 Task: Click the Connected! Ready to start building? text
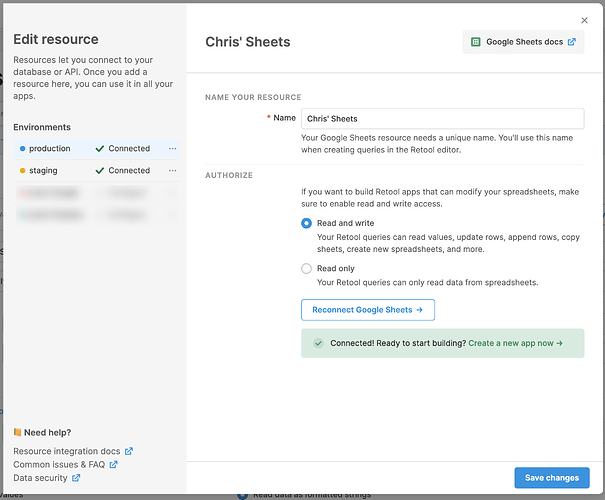pos(398,343)
